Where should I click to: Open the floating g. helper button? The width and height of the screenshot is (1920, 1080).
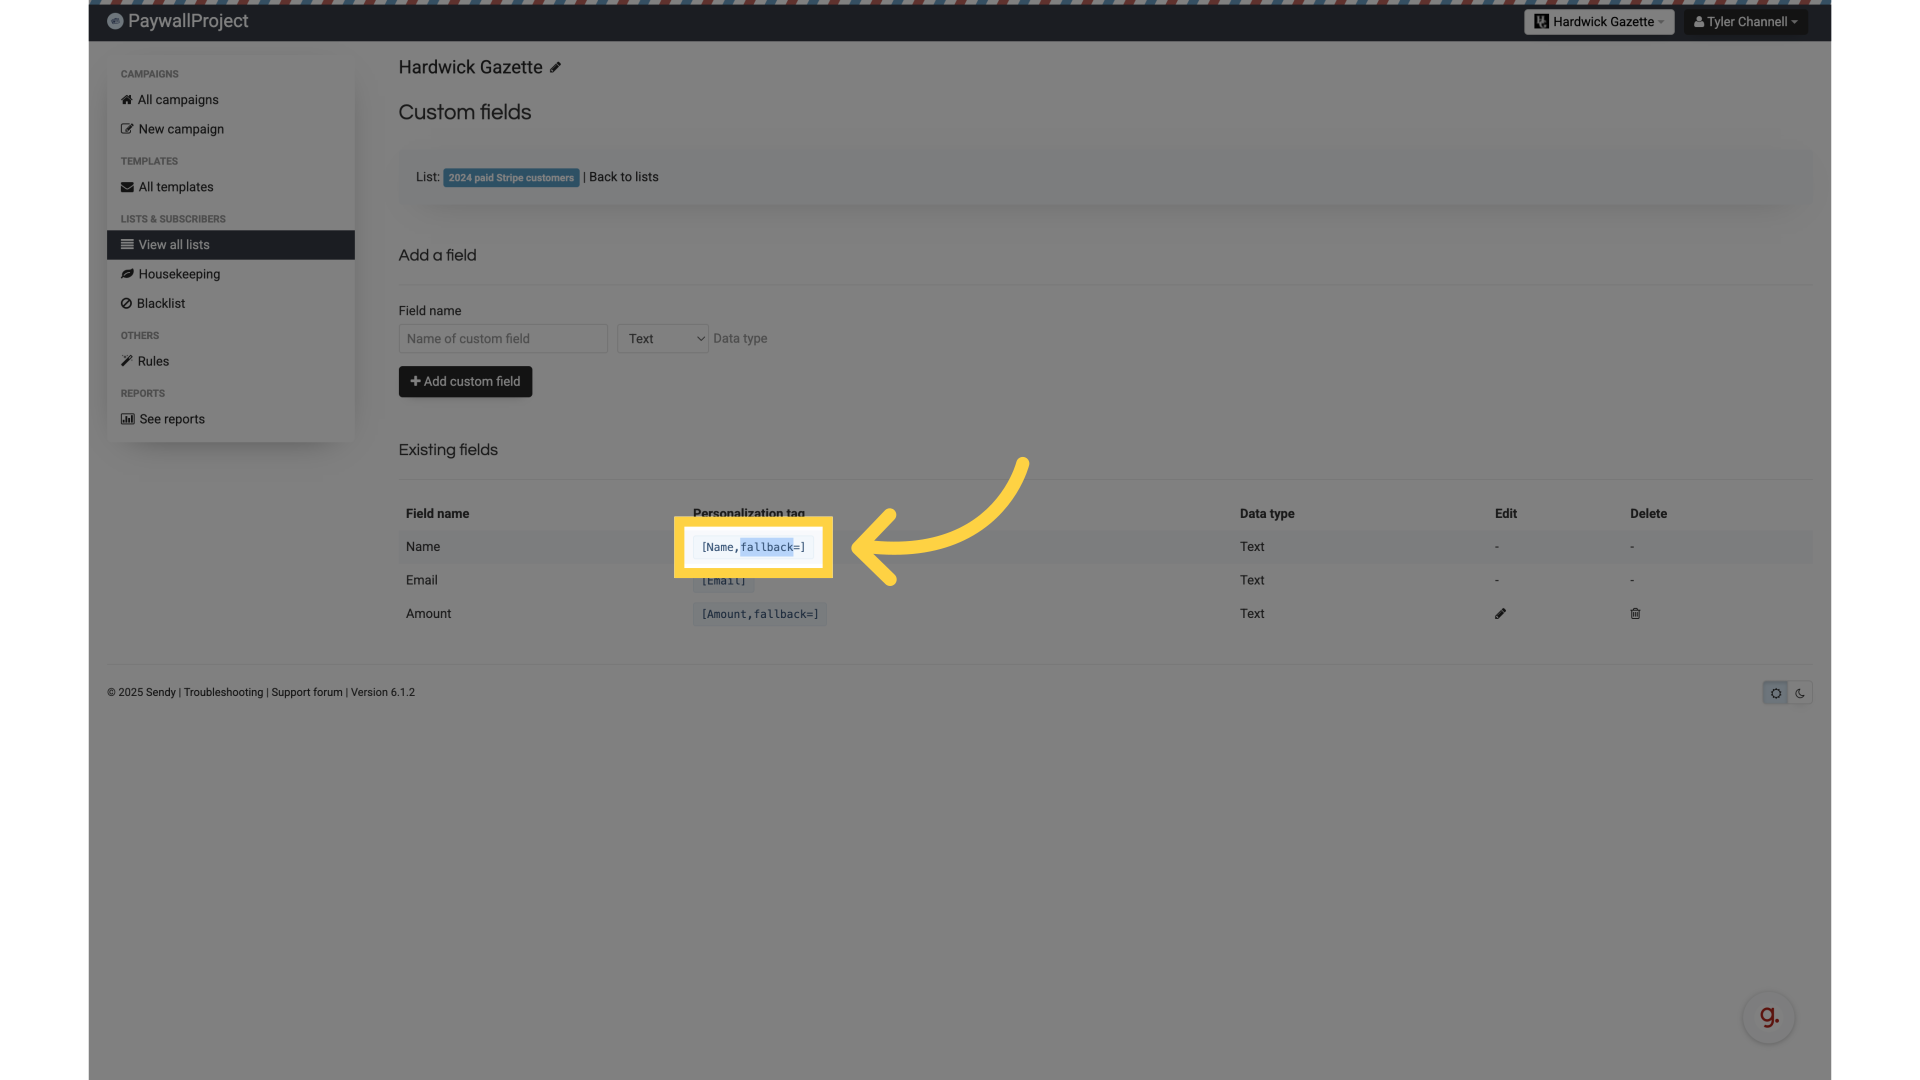tap(1768, 1017)
